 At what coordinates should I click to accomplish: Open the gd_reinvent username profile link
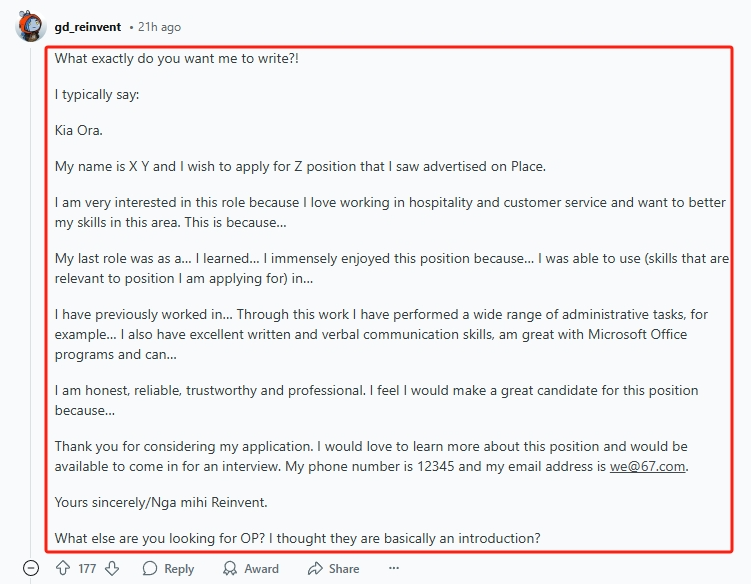point(88,27)
